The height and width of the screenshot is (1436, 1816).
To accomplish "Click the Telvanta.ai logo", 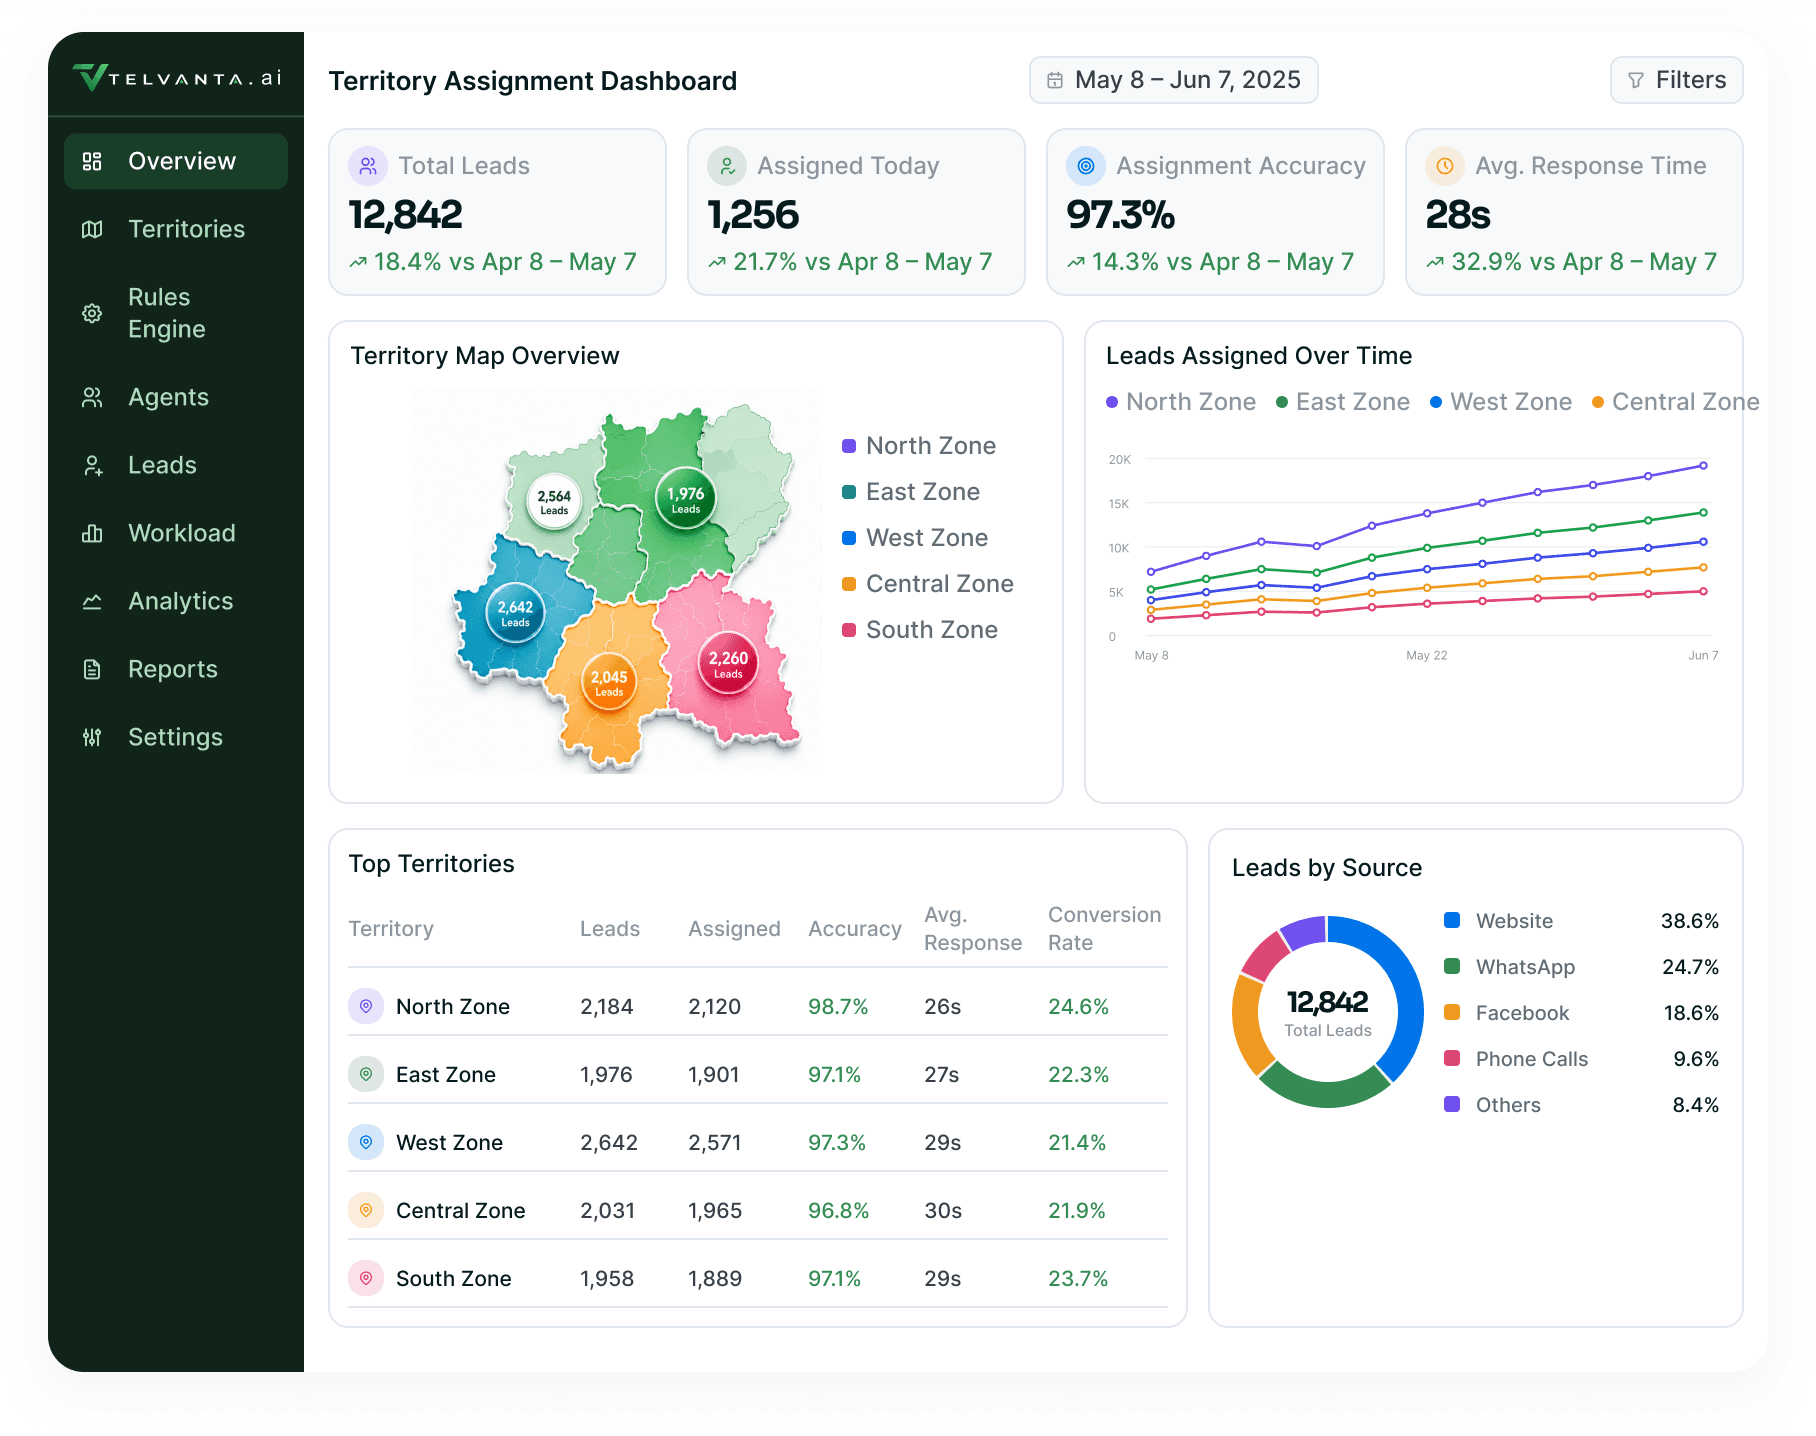I will (x=177, y=78).
